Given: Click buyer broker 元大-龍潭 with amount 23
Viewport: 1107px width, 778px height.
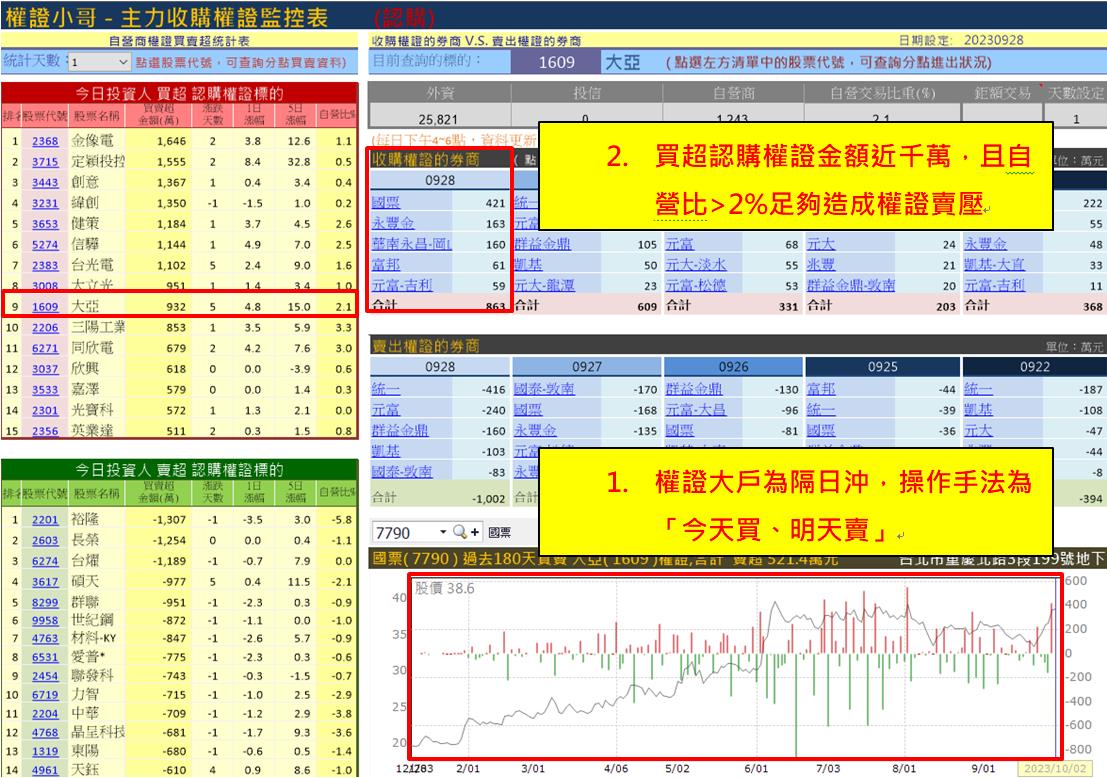Looking at the screenshot, I should [x=544, y=285].
